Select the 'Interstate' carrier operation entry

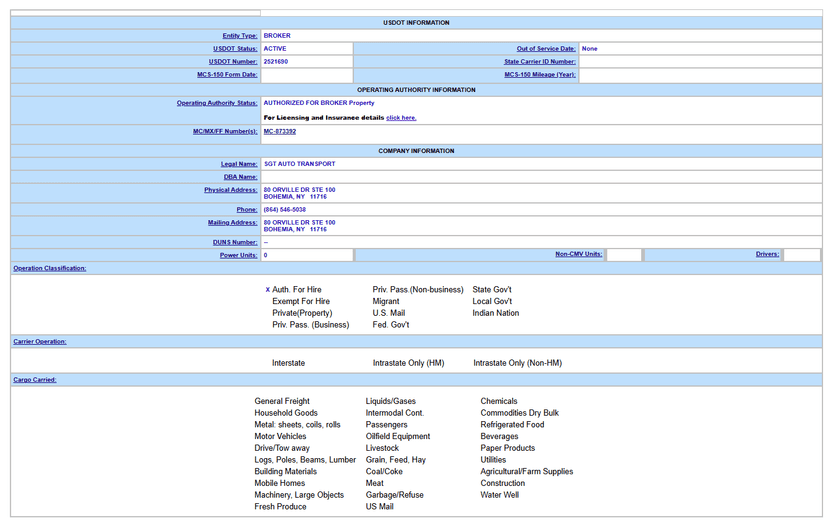(288, 363)
